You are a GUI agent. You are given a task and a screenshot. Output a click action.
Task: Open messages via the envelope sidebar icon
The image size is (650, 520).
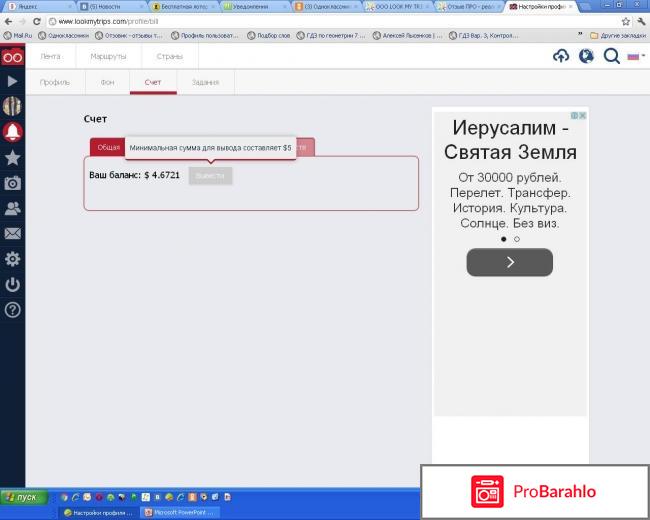12,234
